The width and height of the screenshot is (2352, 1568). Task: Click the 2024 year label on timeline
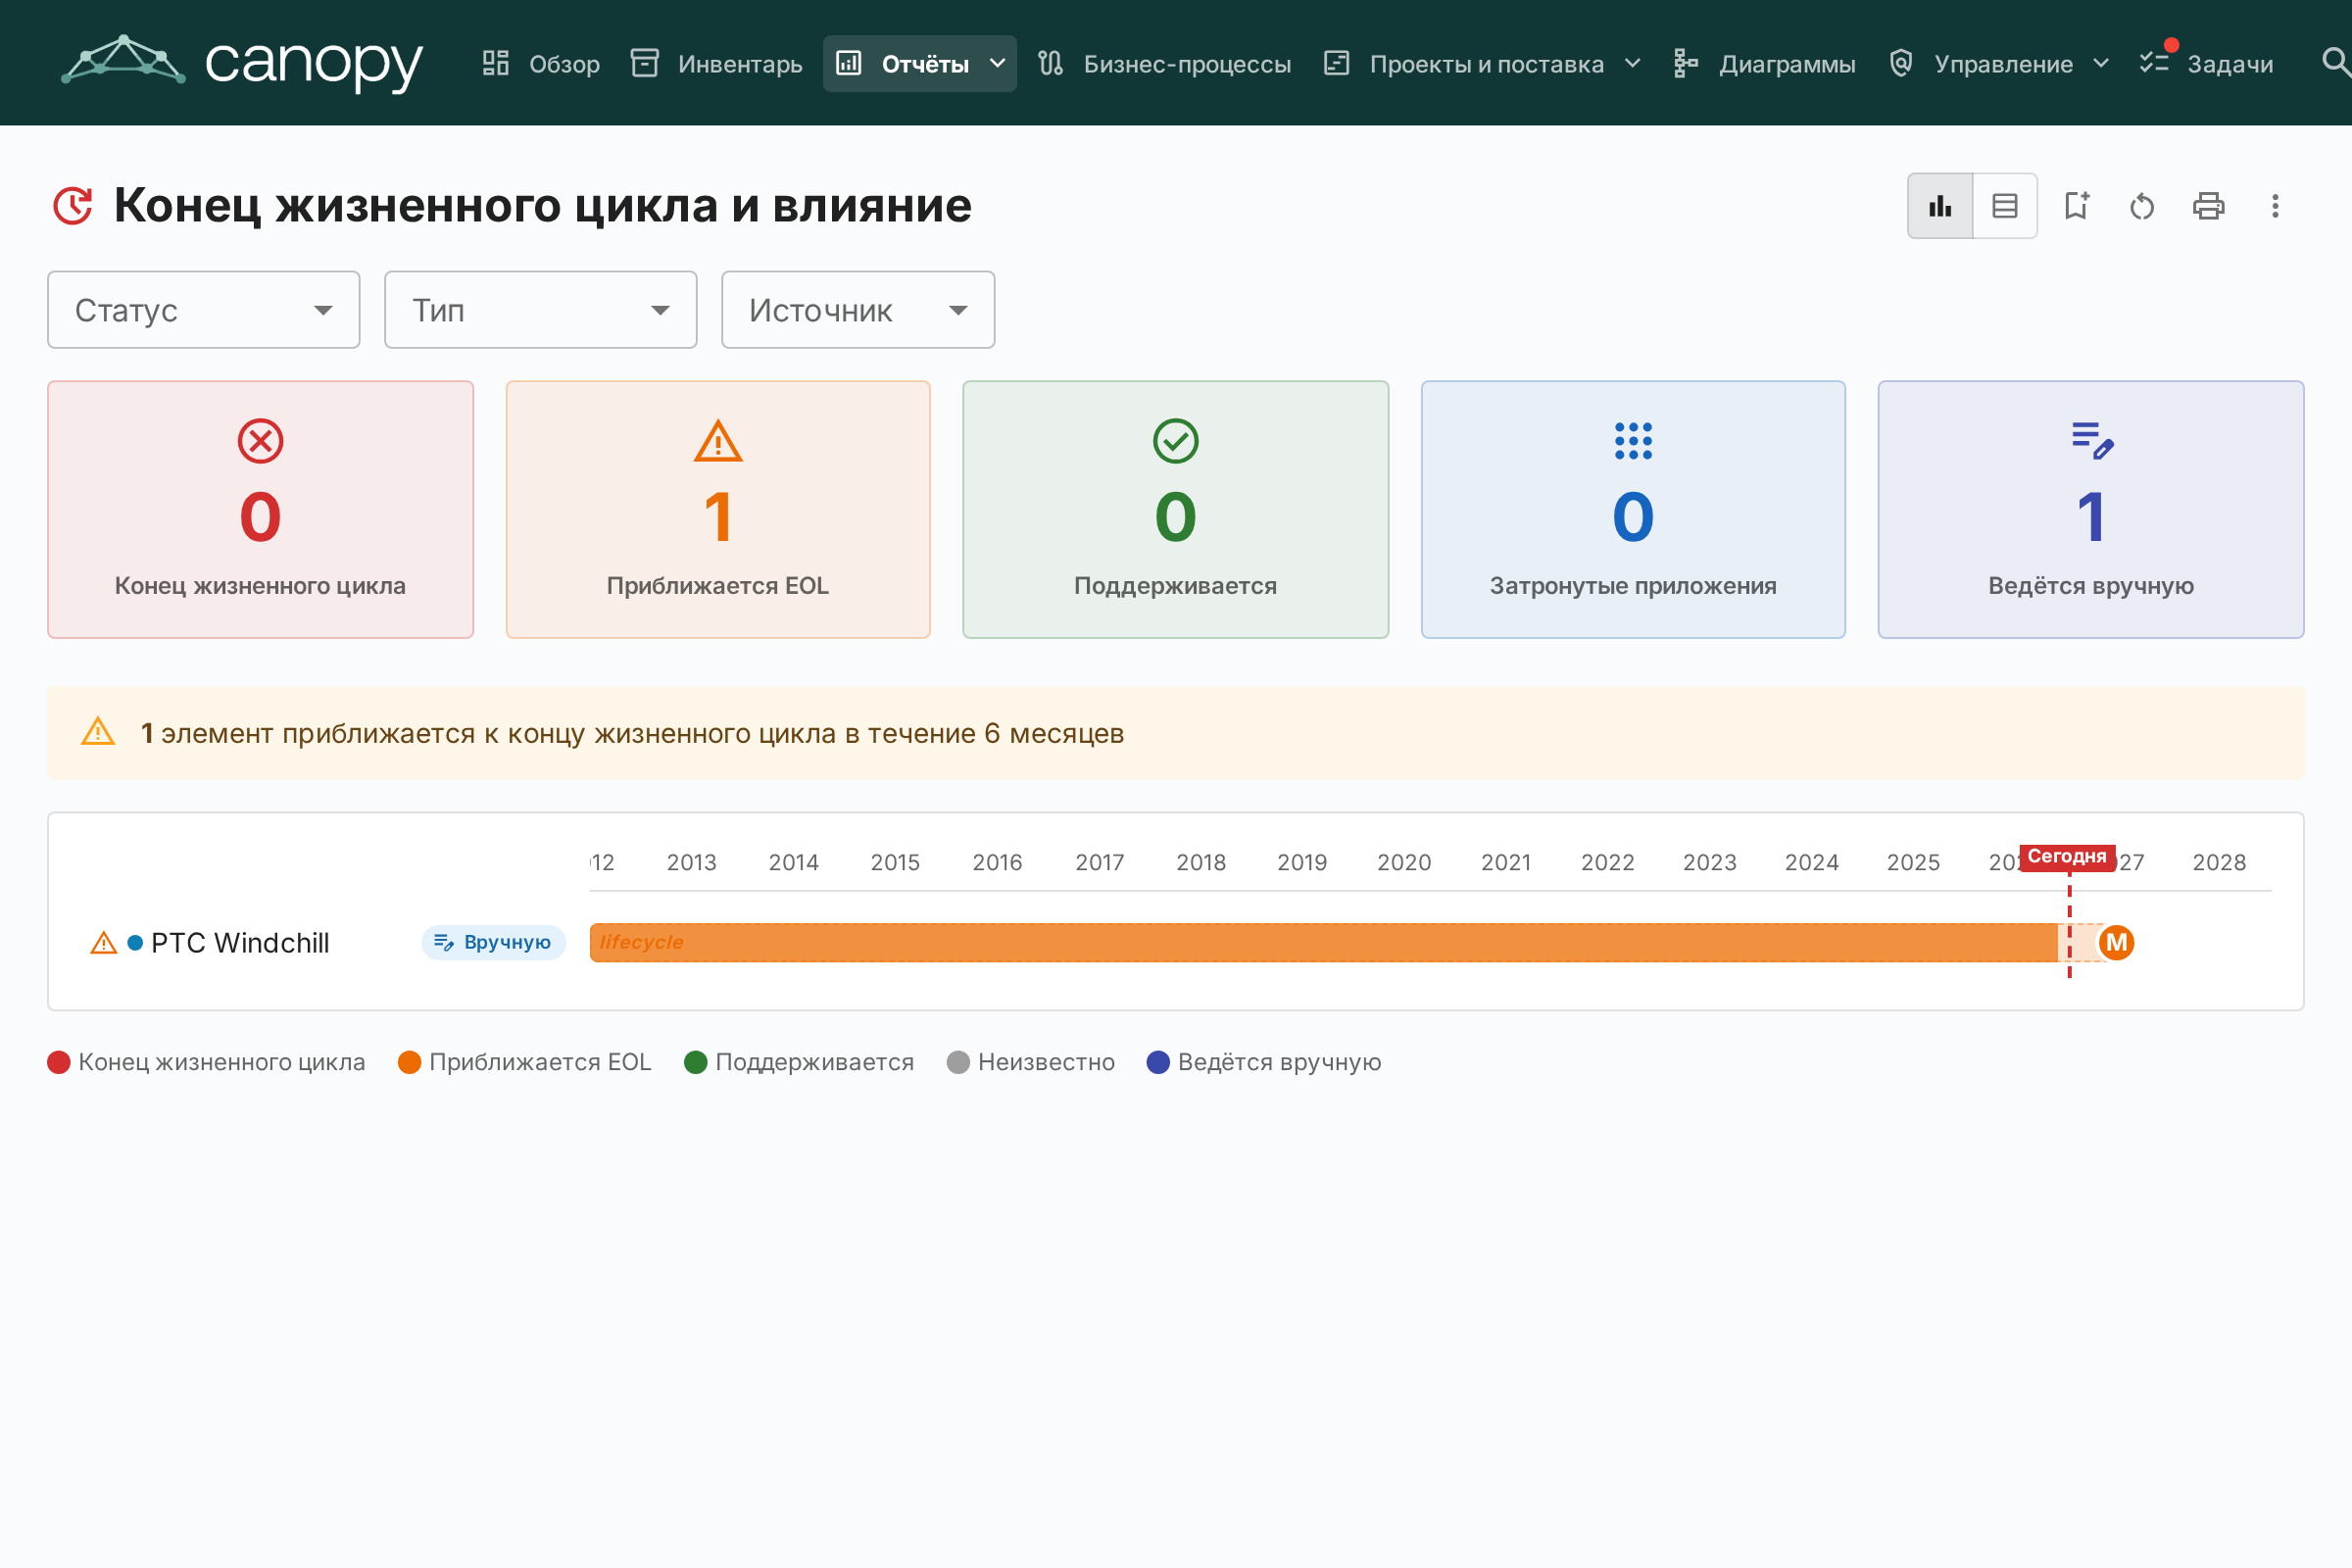click(x=1812, y=862)
